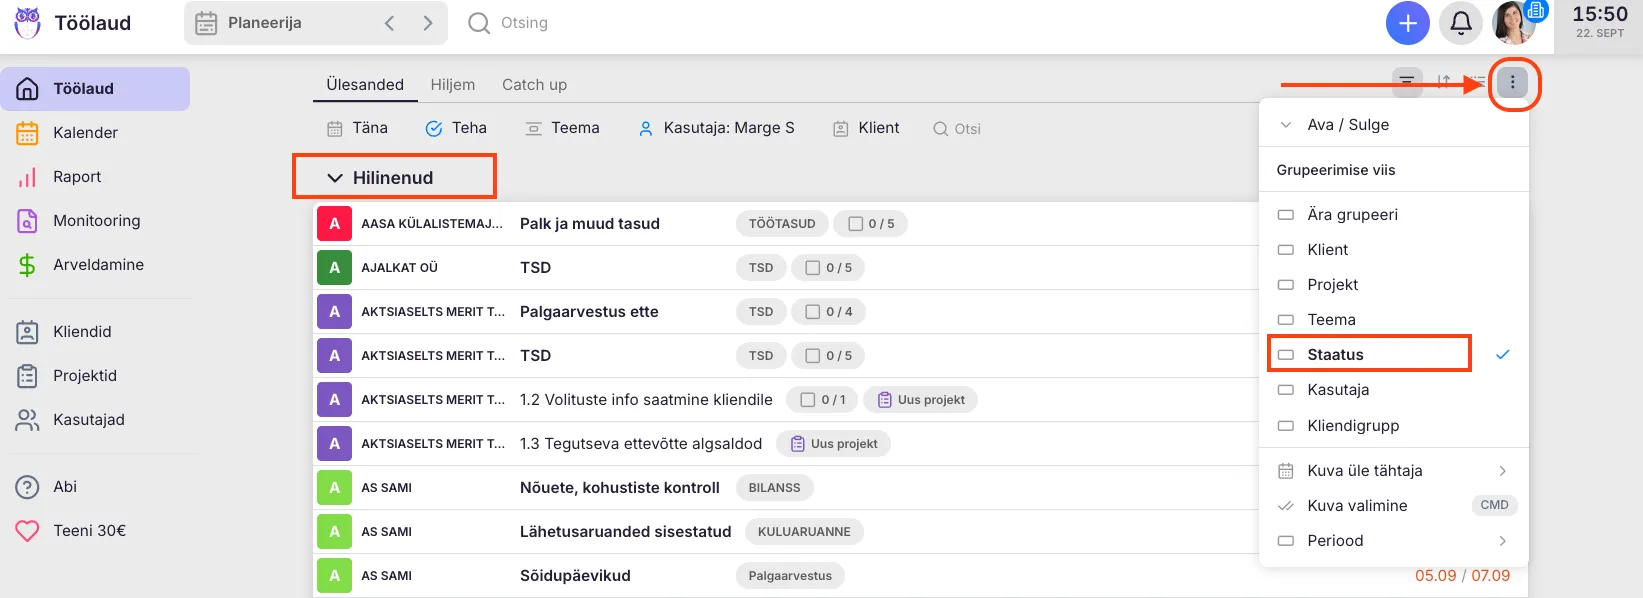
Task: Go to Arveldamine billing section
Action: coord(98,265)
